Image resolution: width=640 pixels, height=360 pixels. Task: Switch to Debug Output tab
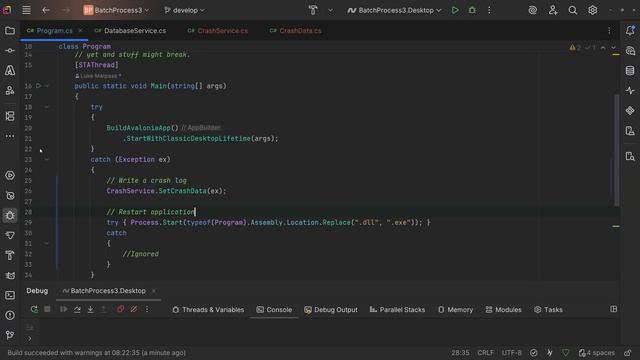331,310
